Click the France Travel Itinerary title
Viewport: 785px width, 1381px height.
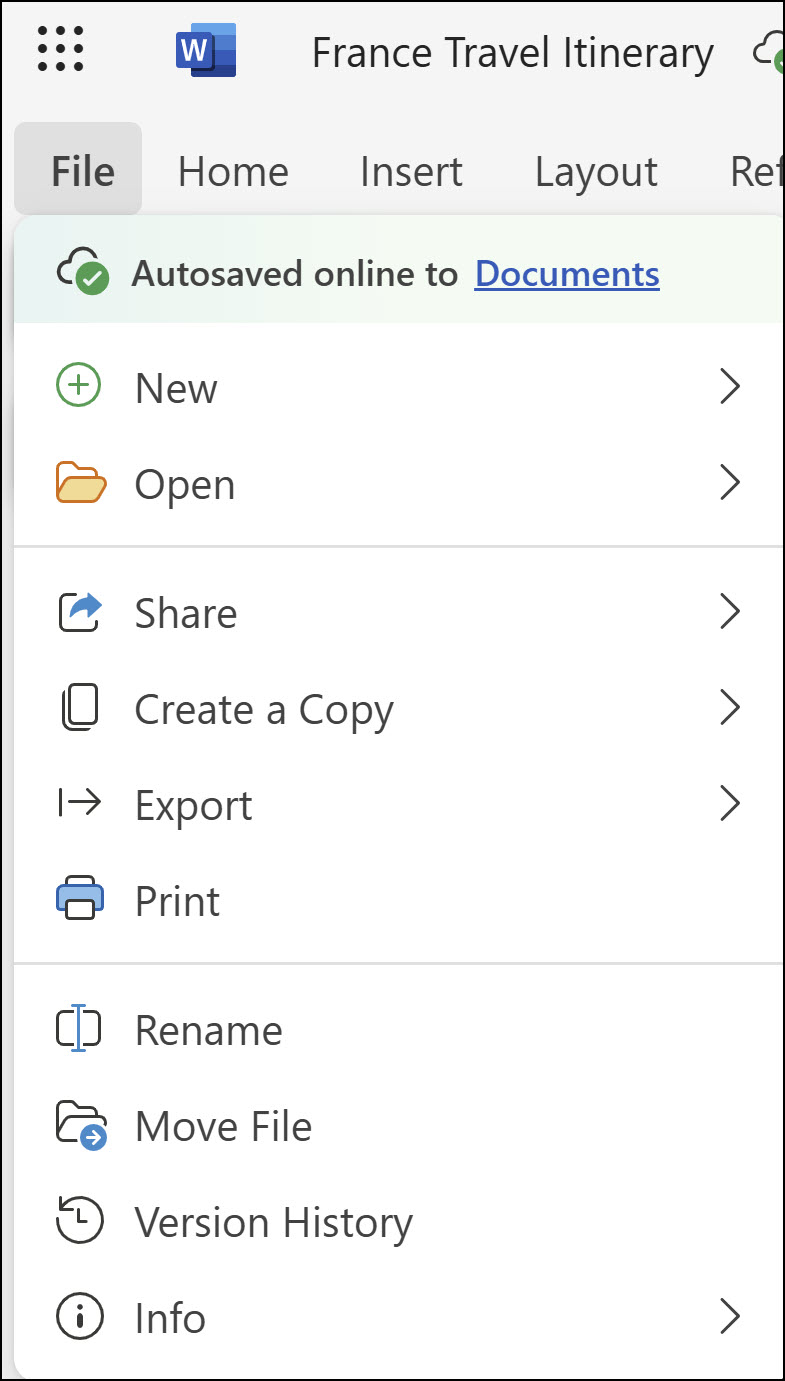(512, 51)
